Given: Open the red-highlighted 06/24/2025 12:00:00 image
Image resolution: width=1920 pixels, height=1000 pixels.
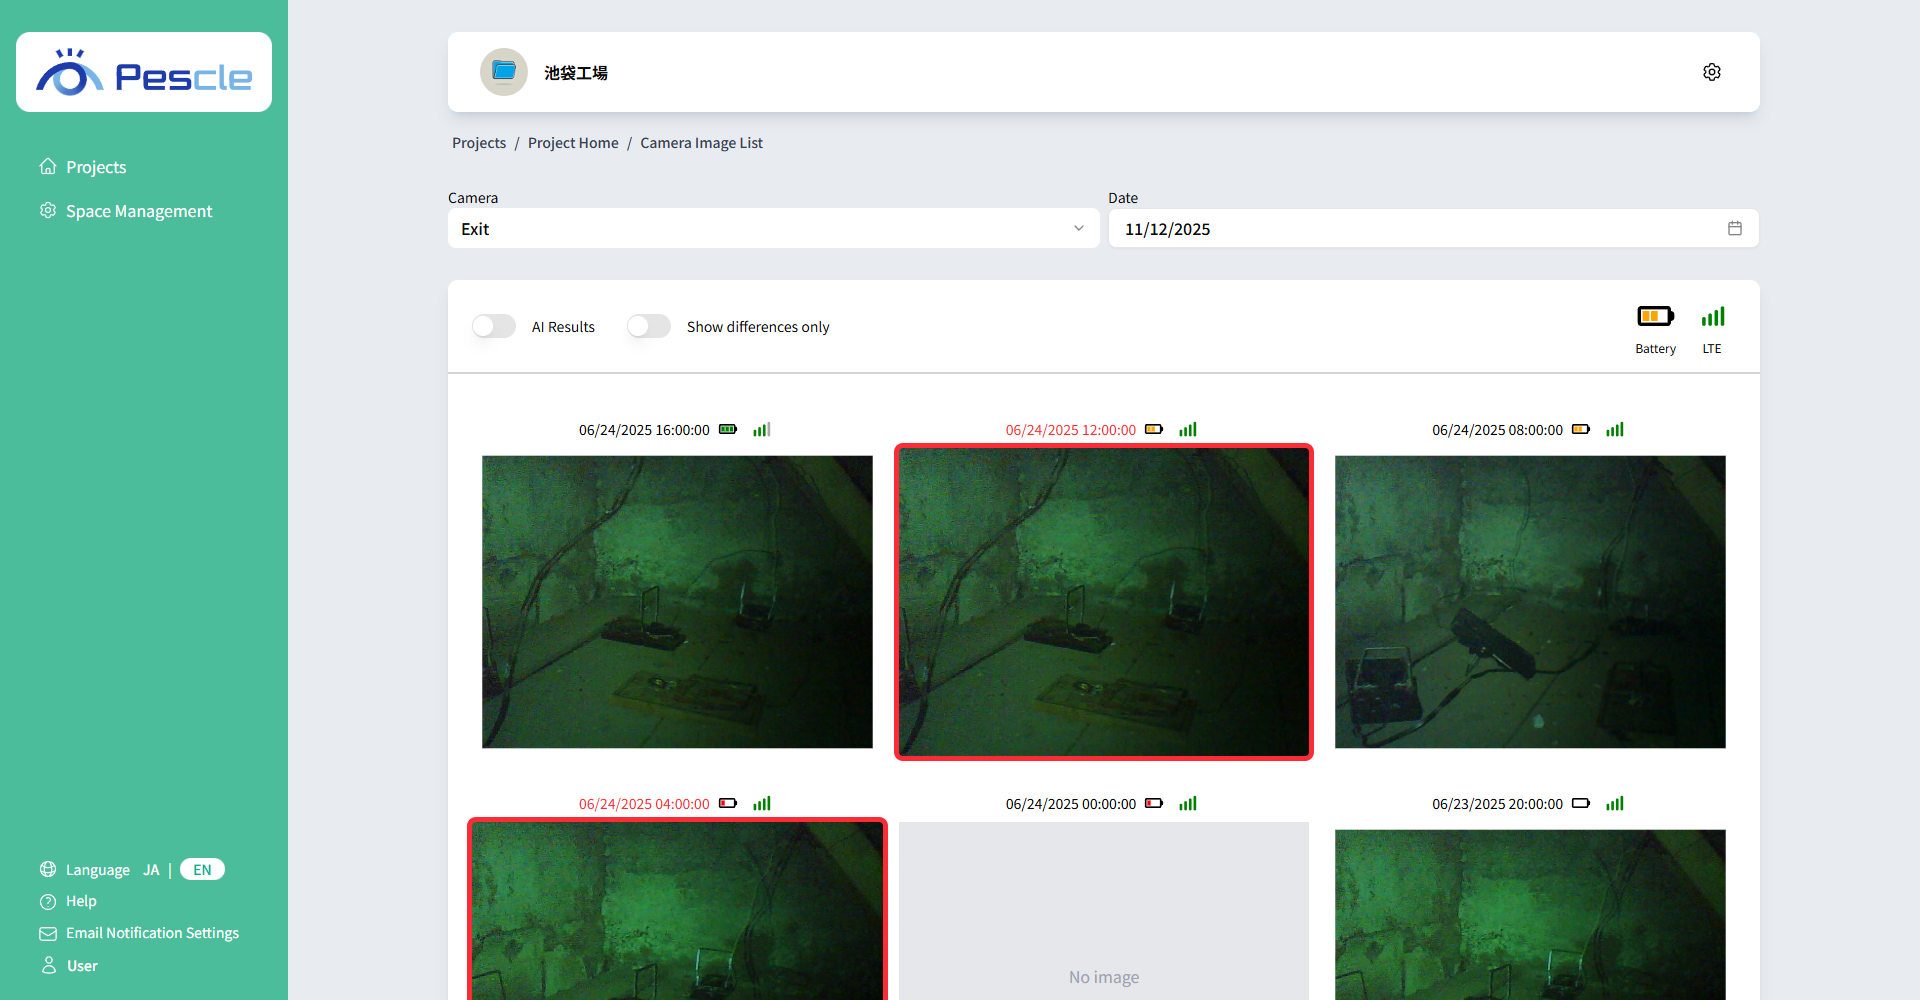Looking at the screenshot, I should [x=1103, y=601].
